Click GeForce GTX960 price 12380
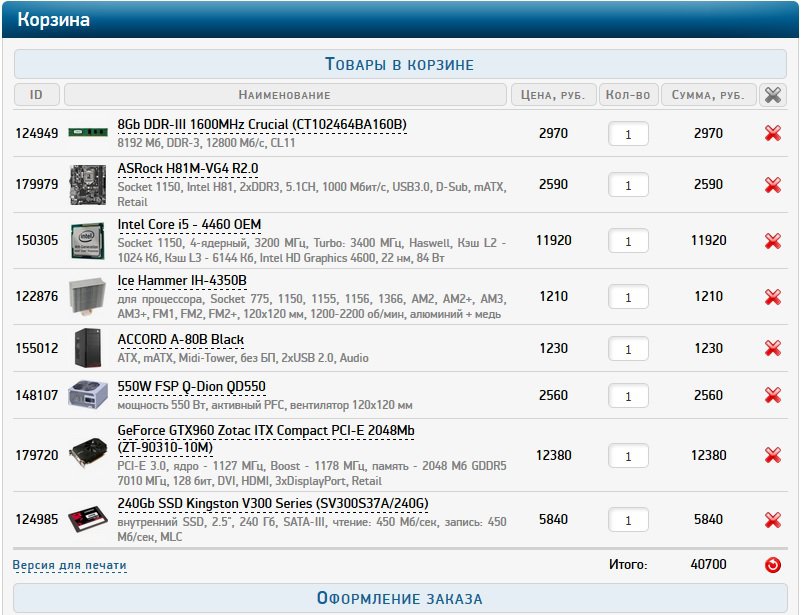The image size is (802, 615). click(x=553, y=455)
